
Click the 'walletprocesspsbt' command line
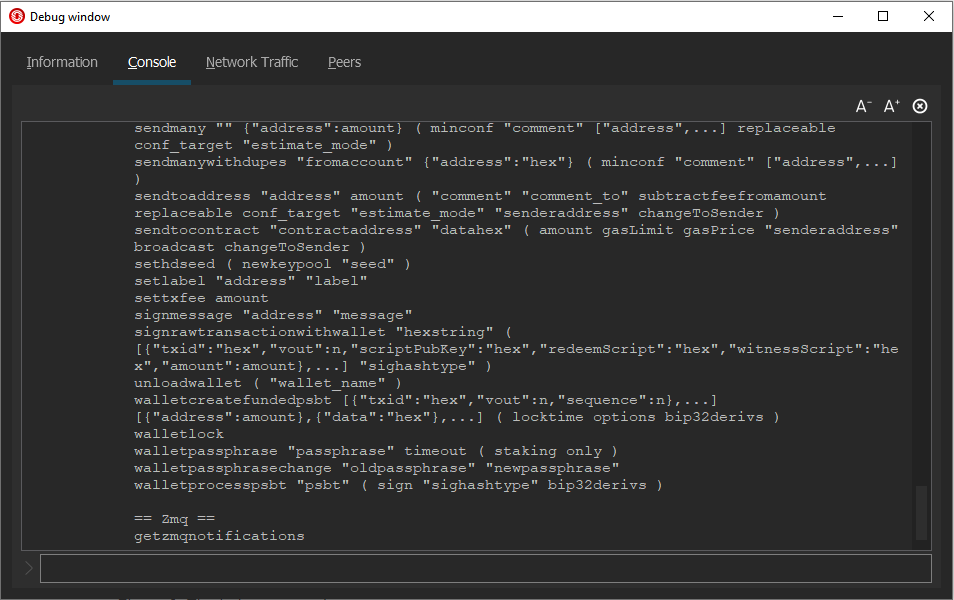pos(399,485)
